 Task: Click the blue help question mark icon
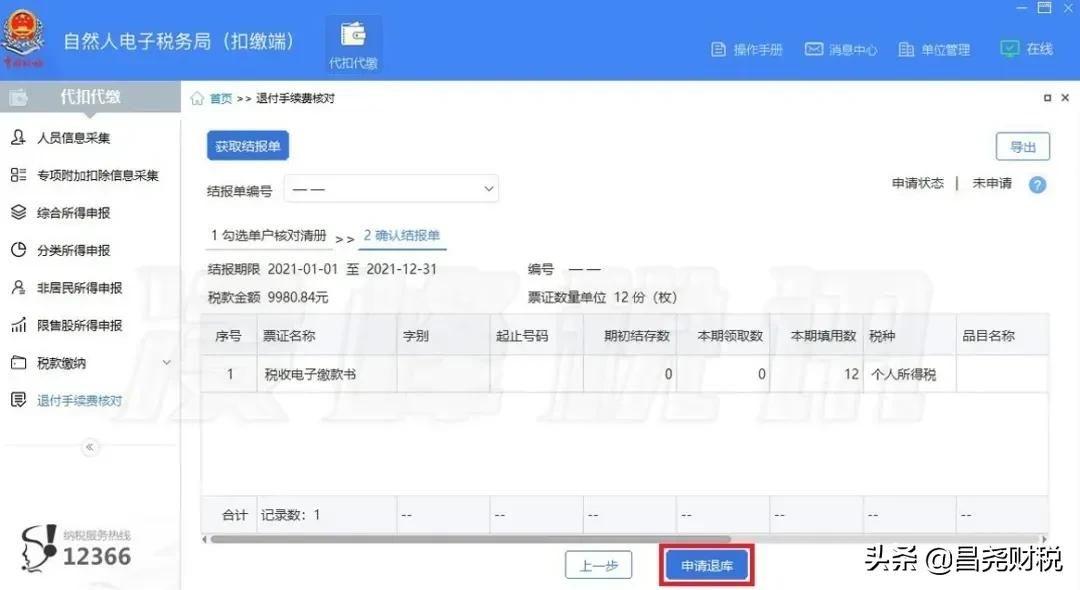[1037, 185]
